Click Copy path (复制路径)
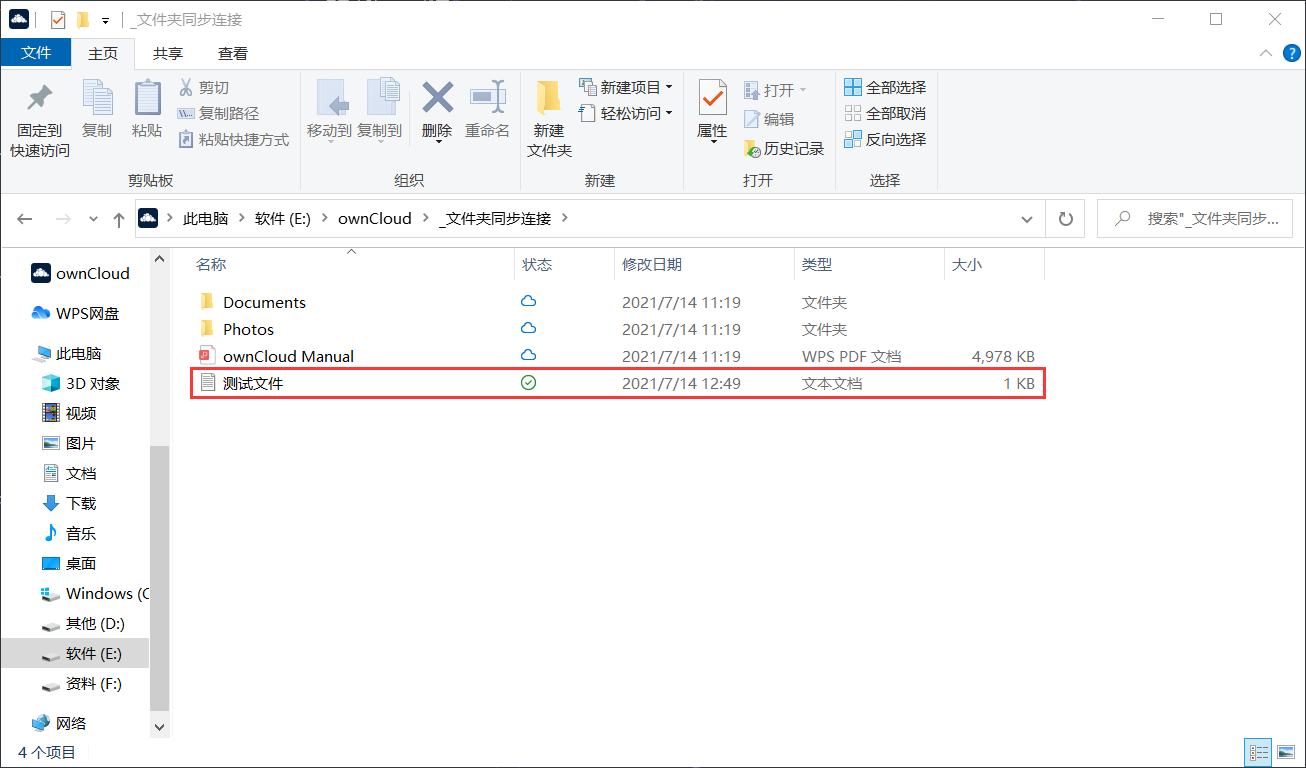 [218, 113]
